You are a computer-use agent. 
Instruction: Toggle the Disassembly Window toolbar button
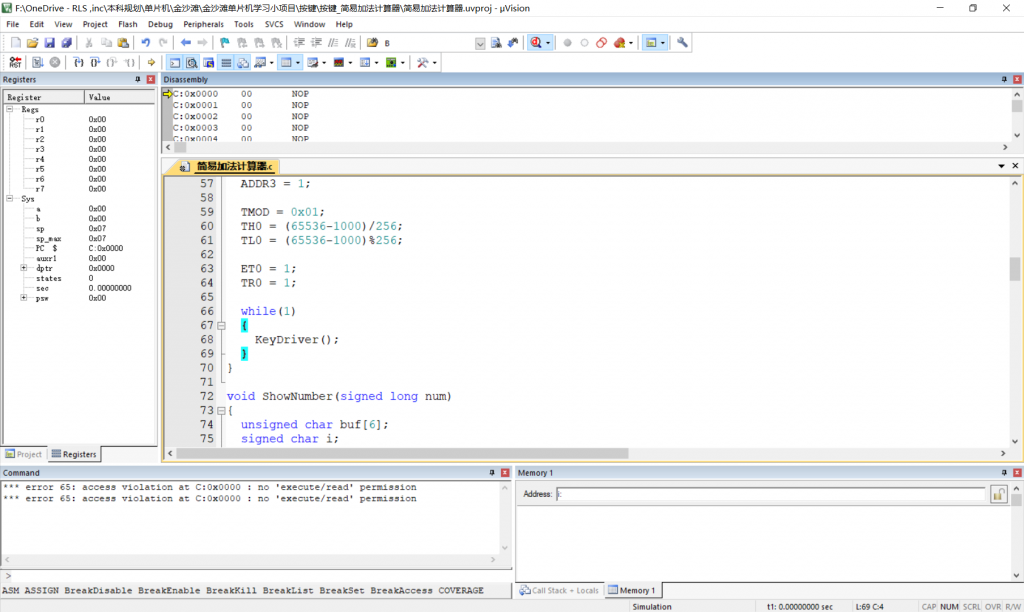pyautogui.click(x=192, y=62)
